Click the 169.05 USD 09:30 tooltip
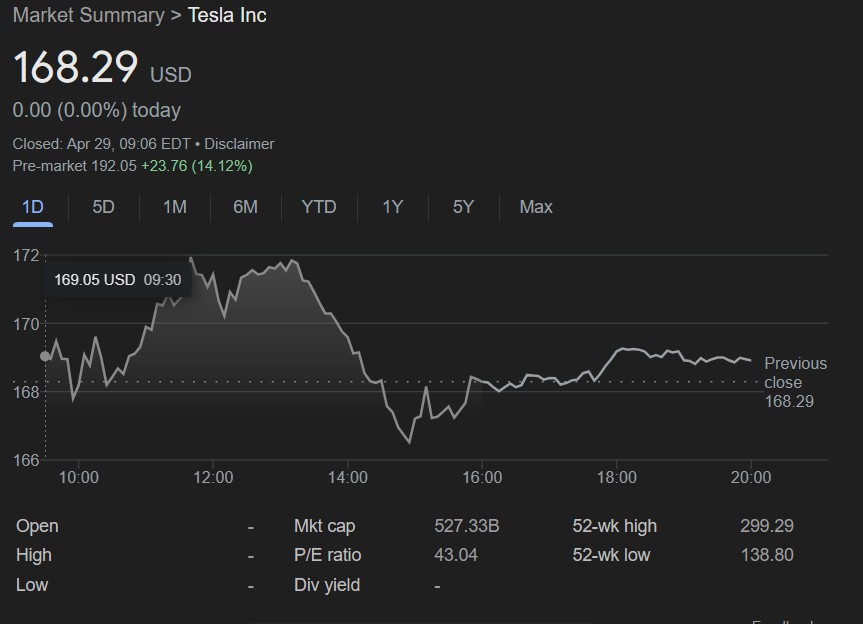The image size is (863, 624). 117,280
